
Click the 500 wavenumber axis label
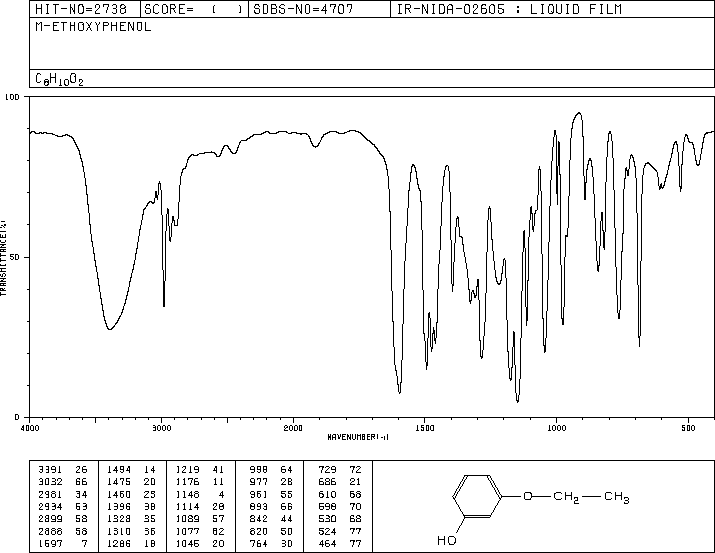click(x=688, y=428)
